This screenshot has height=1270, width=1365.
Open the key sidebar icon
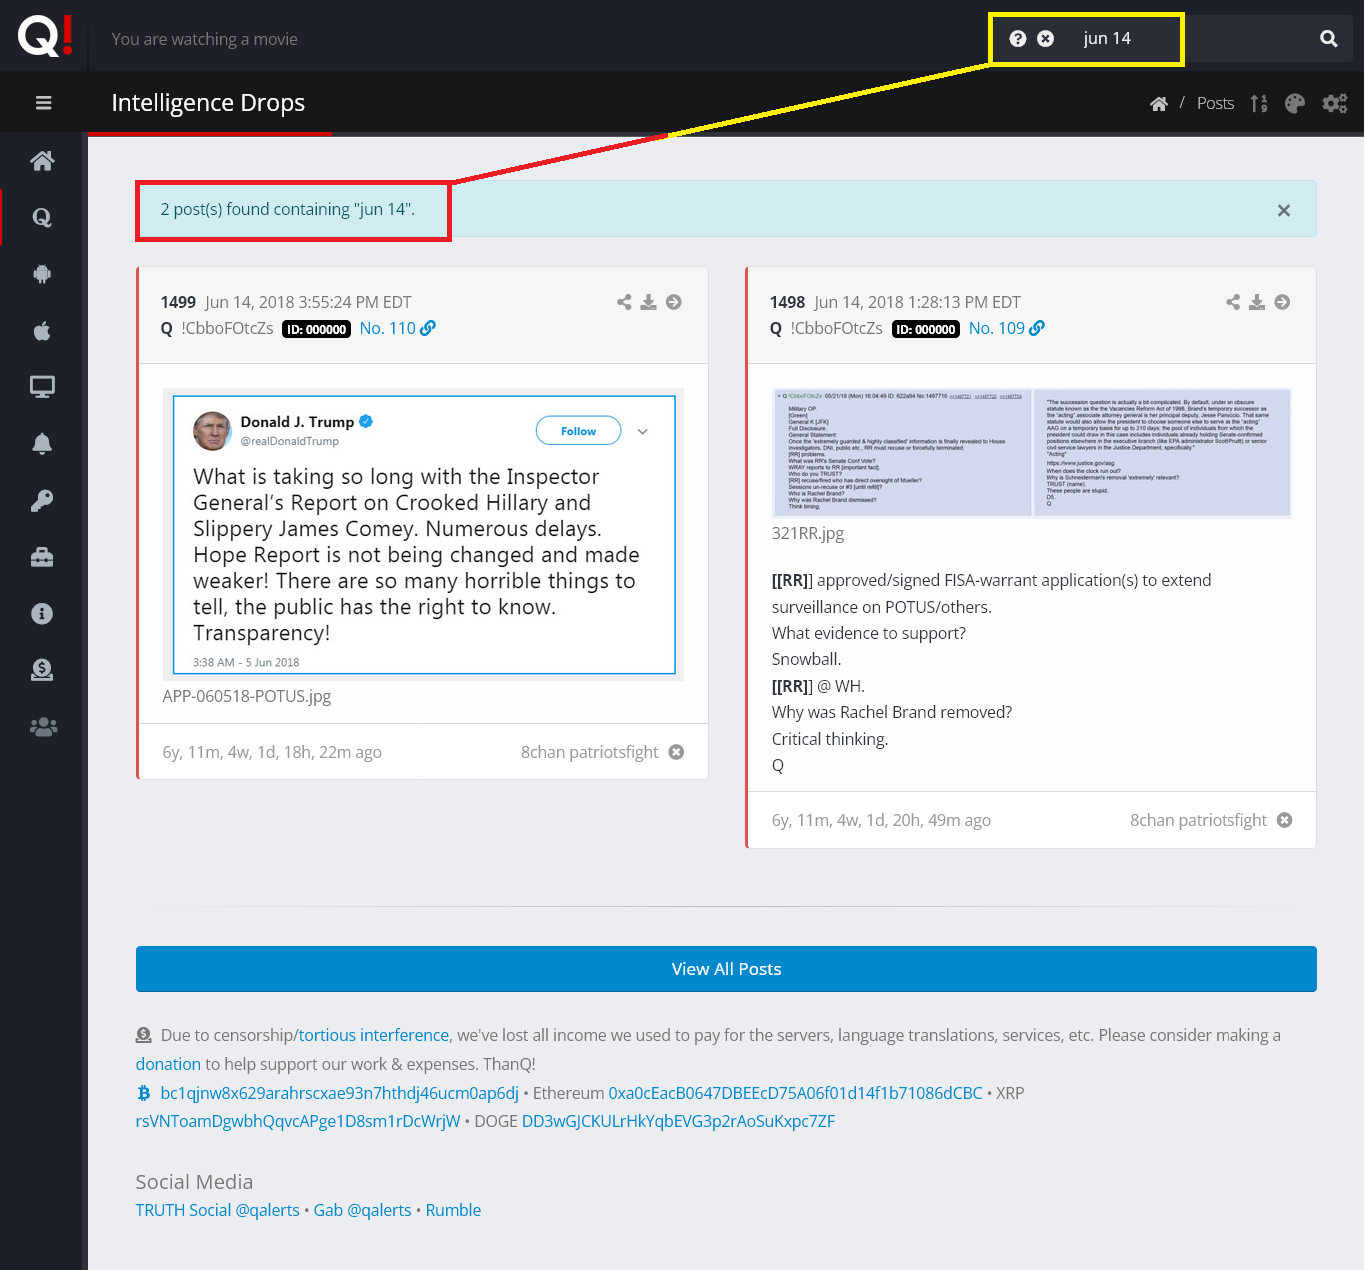42,500
